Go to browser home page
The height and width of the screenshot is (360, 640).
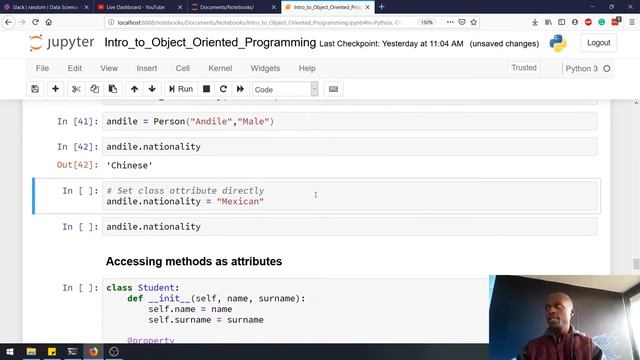(49, 22)
